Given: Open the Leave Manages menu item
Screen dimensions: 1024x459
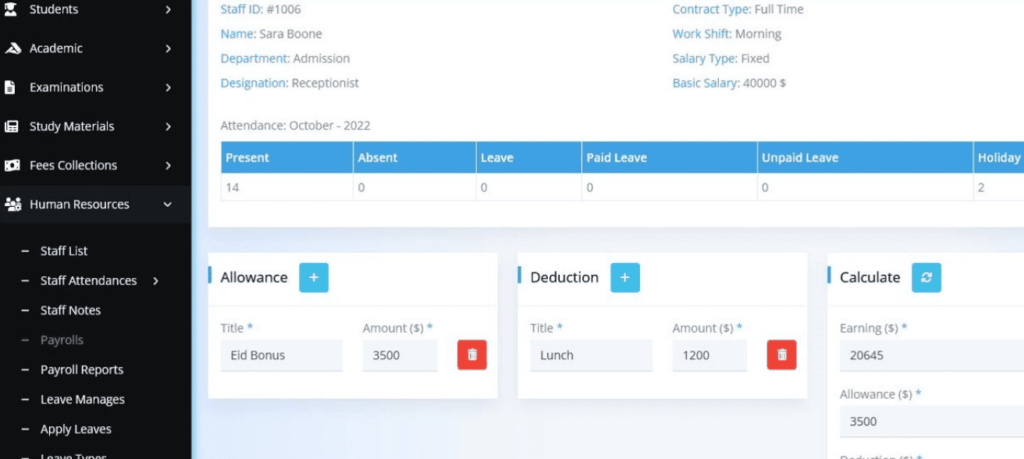Looking at the screenshot, I should pyautogui.click(x=82, y=400).
